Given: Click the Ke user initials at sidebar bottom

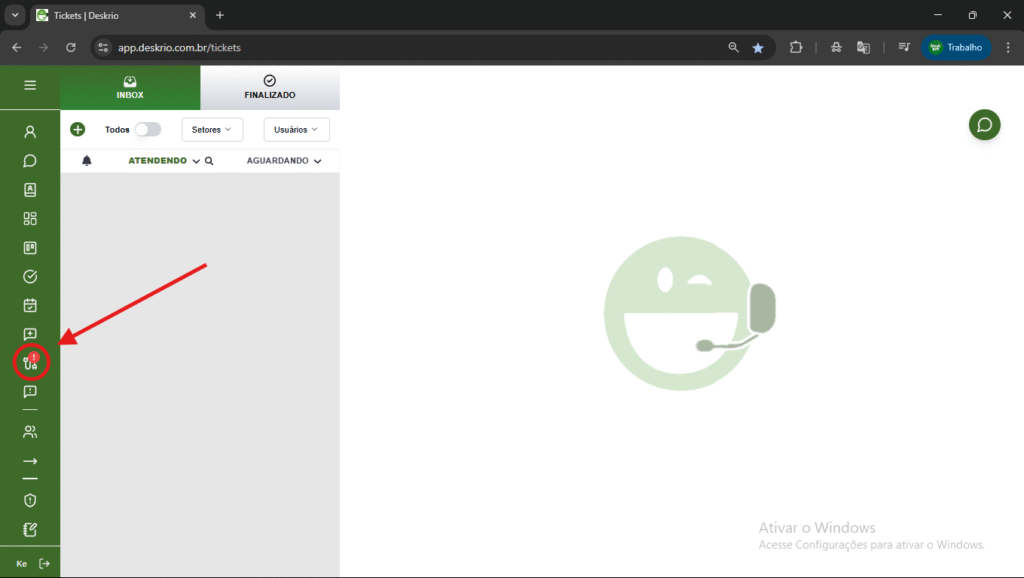Looking at the screenshot, I should [x=22, y=564].
